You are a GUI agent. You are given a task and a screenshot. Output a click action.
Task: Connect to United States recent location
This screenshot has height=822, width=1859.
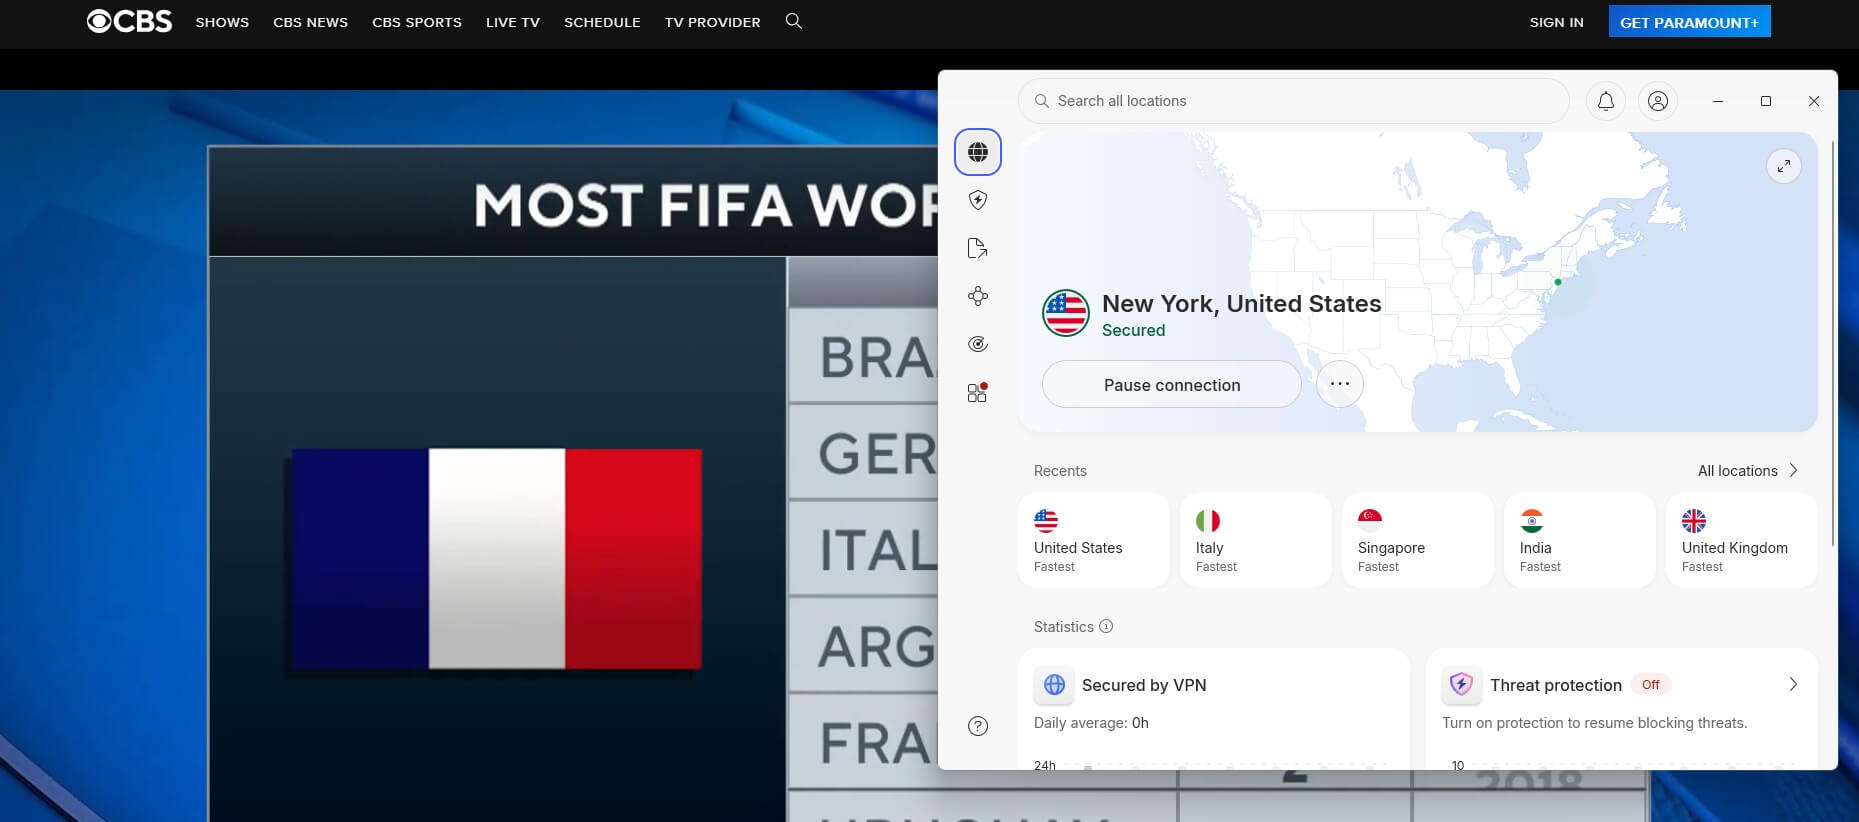pos(1094,540)
